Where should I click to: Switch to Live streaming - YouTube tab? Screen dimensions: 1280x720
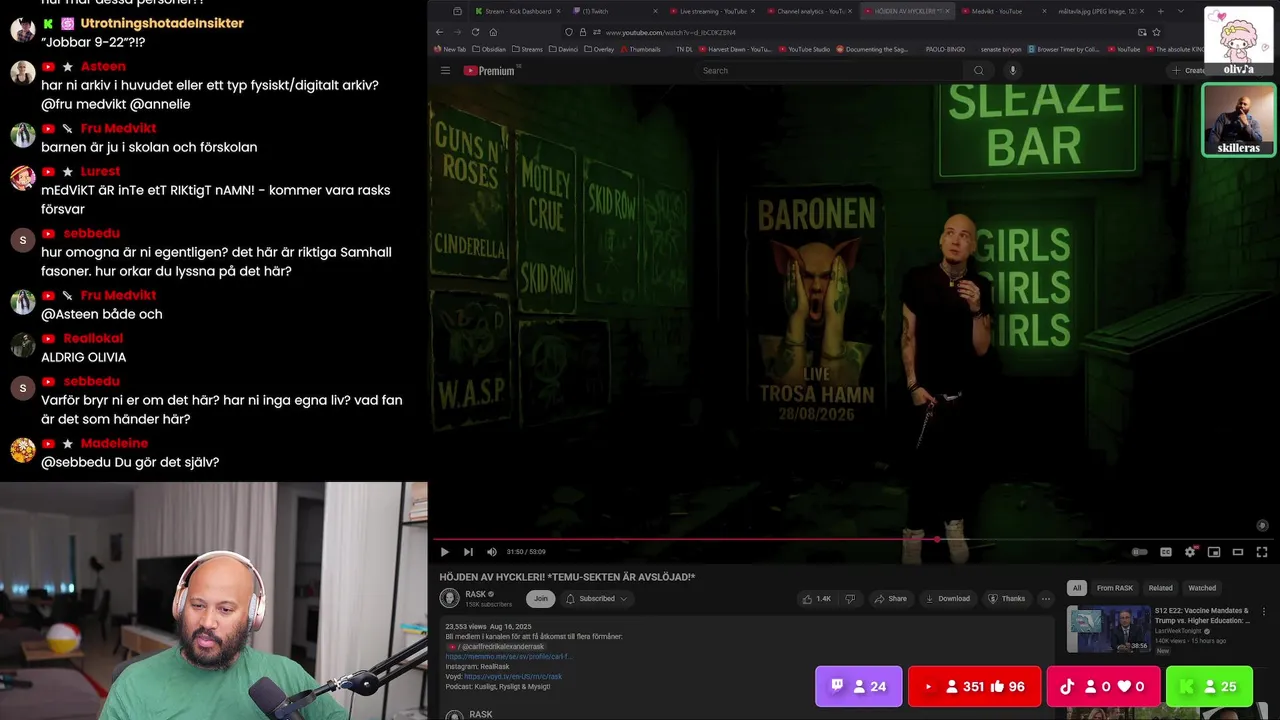pyautogui.click(x=712, y=11)
